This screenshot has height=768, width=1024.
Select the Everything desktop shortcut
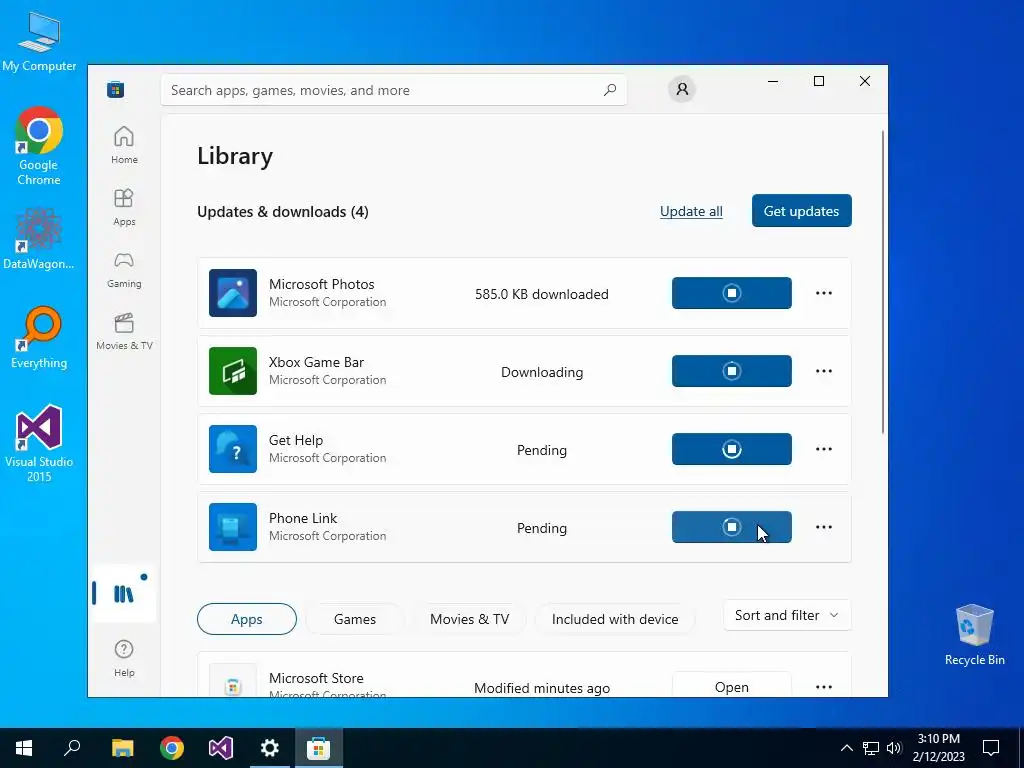tap(39, 338)
